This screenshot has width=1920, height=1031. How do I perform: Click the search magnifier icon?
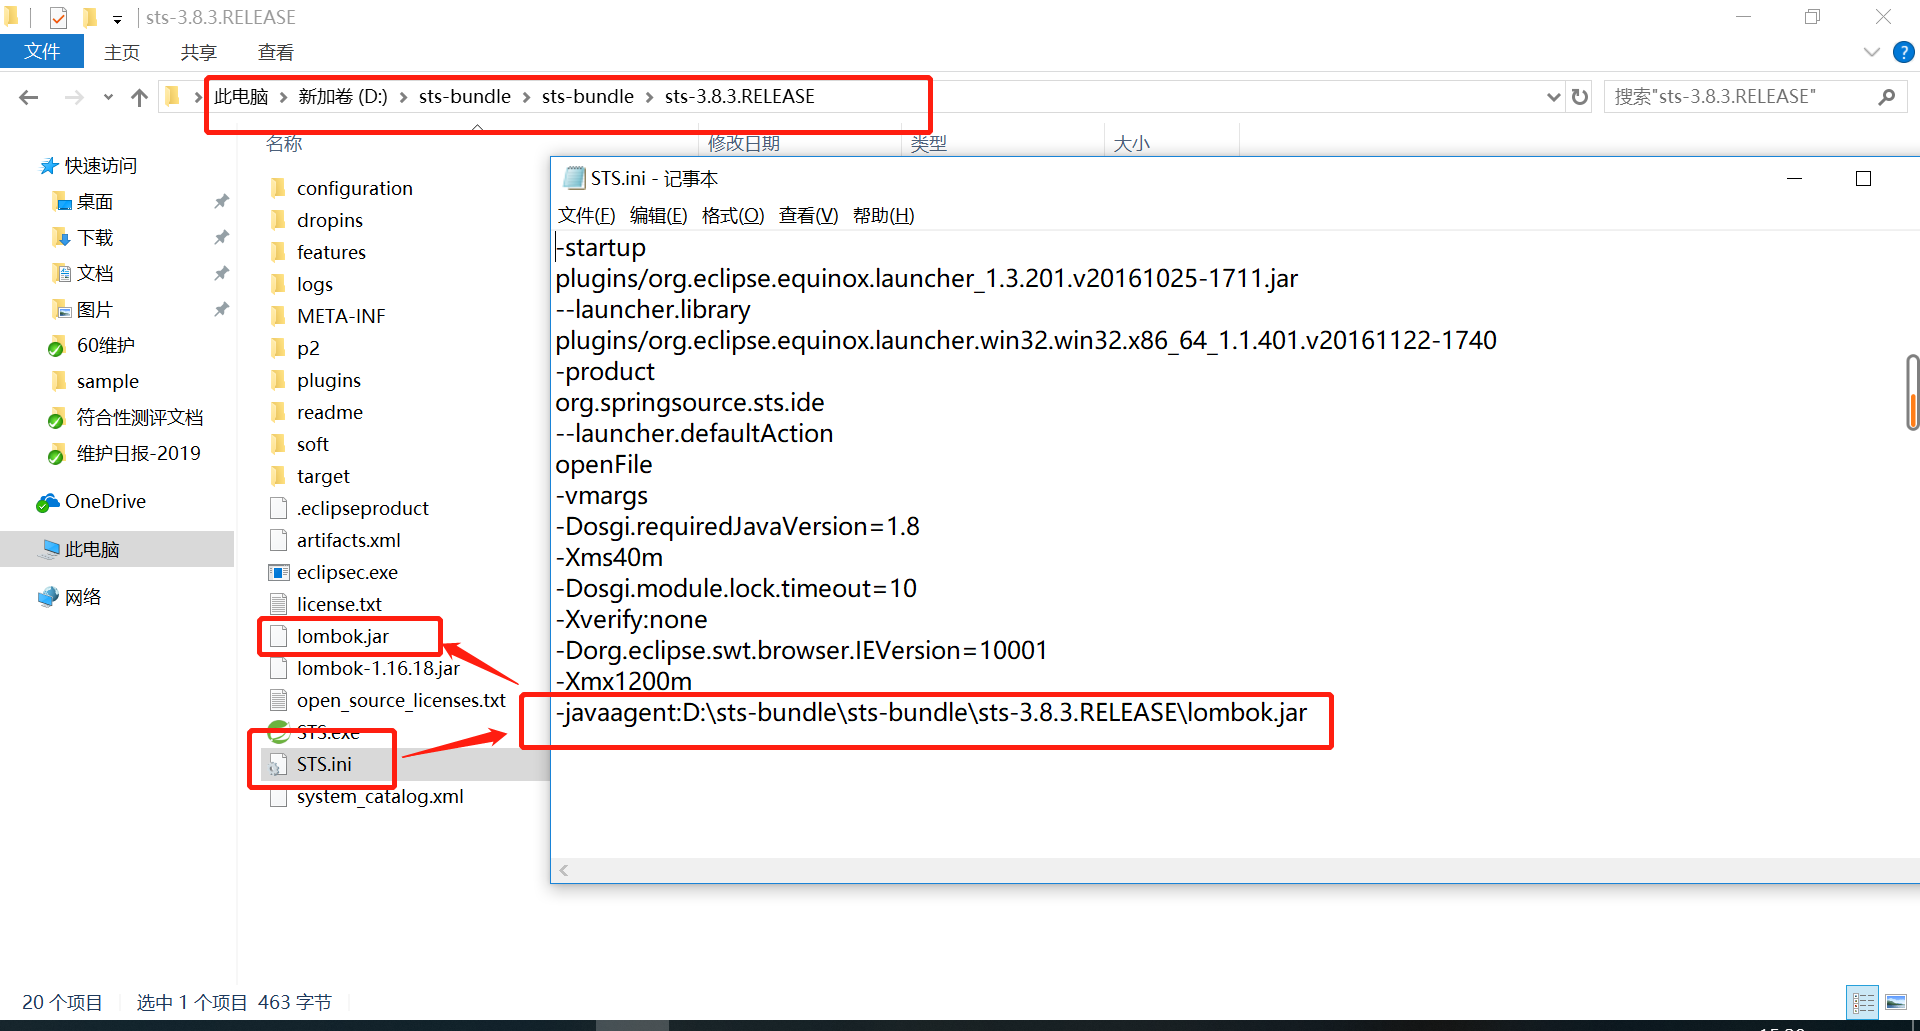pos(1887,97)
